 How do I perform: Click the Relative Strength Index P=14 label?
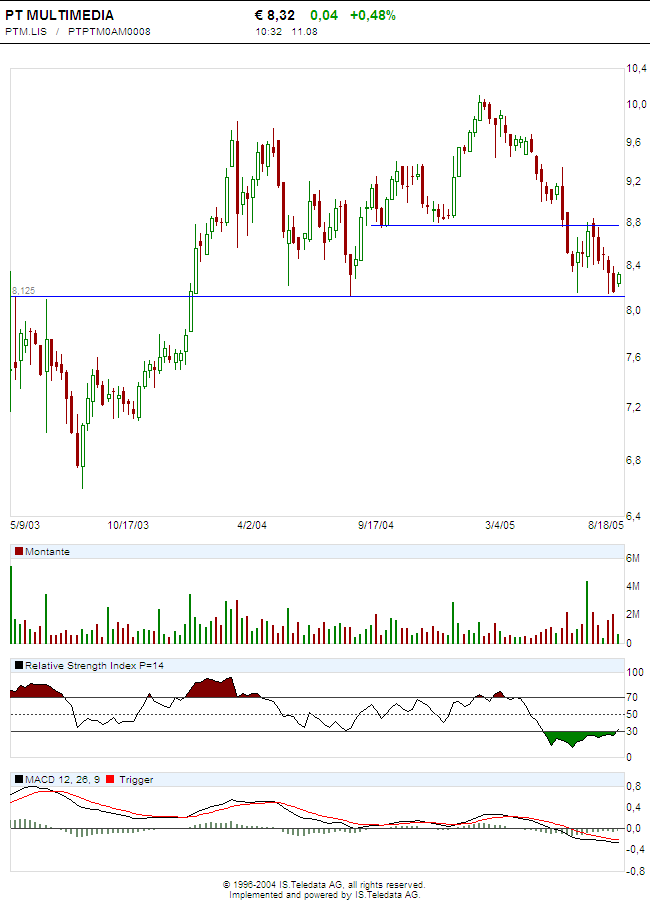point(94,666)
